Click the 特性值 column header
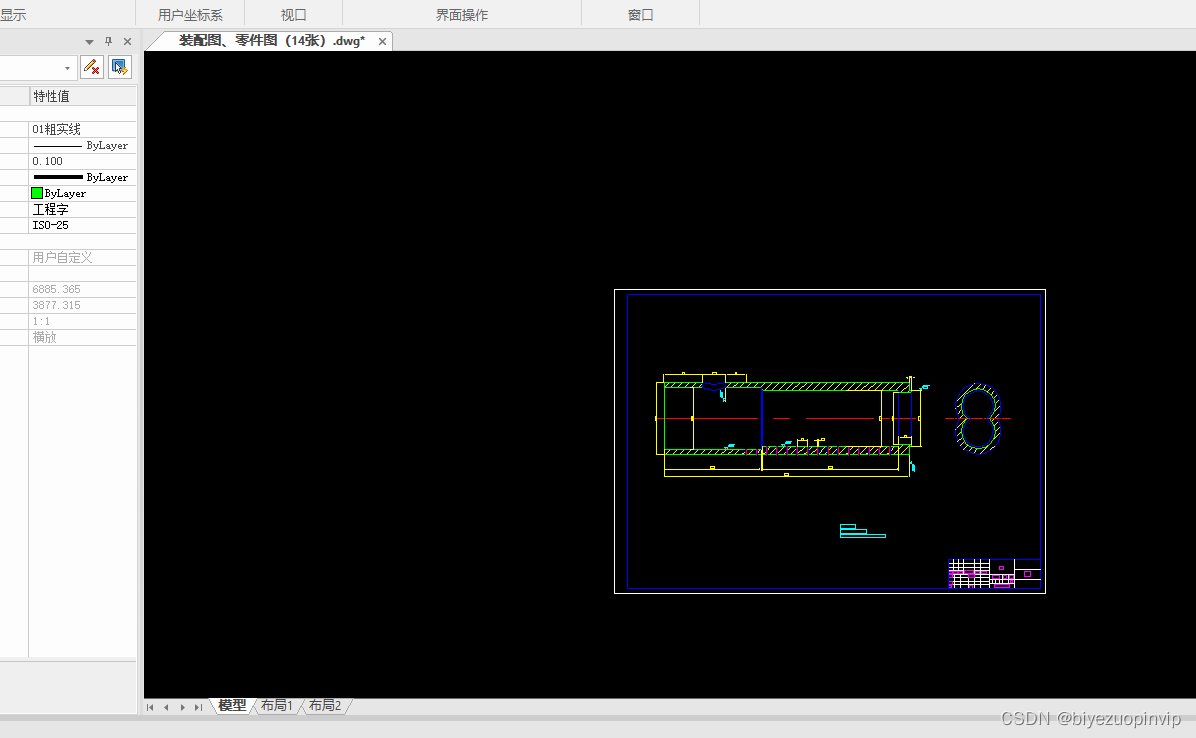 (x=82, y=96)
